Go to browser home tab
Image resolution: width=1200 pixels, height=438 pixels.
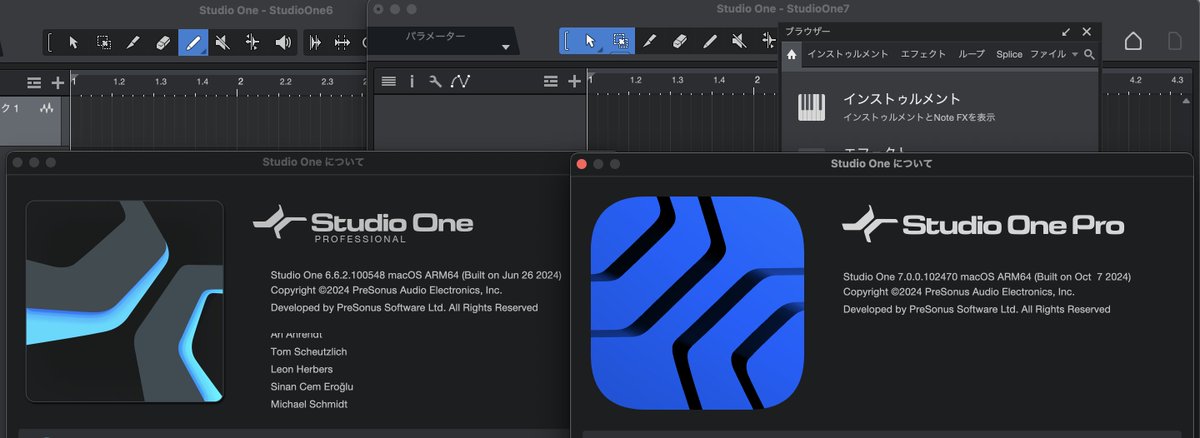792,54
